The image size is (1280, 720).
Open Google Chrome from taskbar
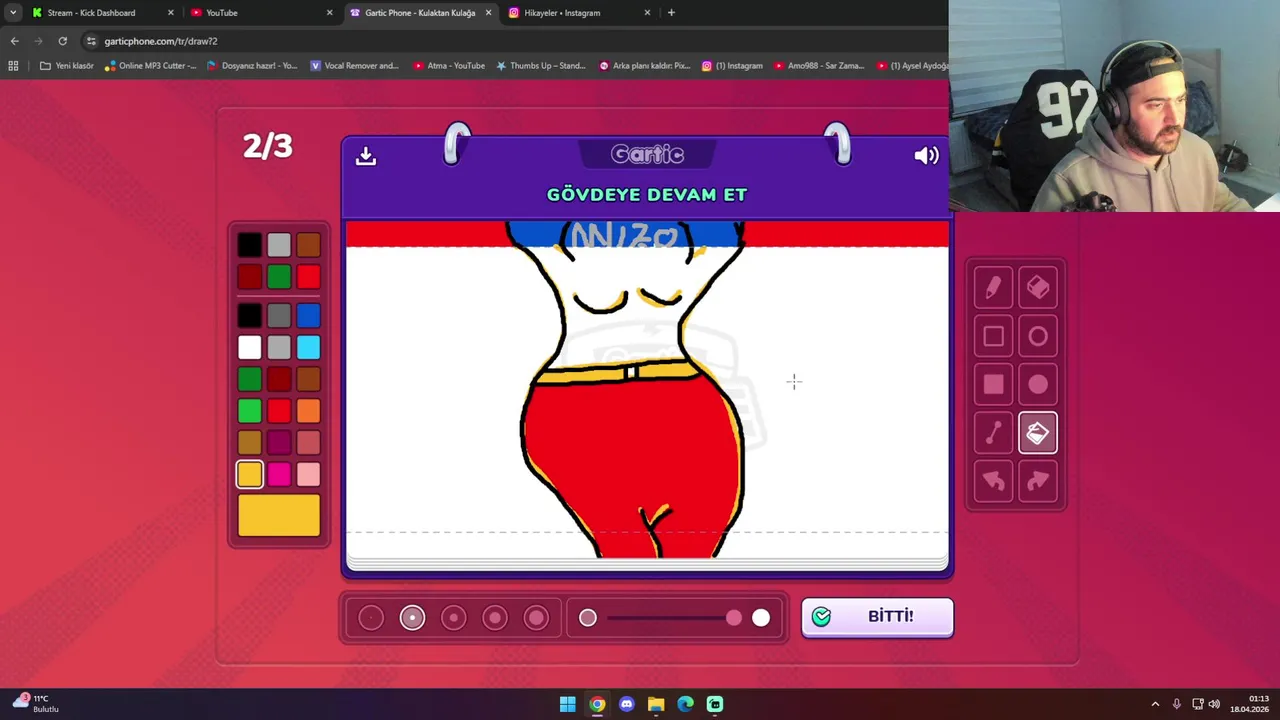point(597,704)
